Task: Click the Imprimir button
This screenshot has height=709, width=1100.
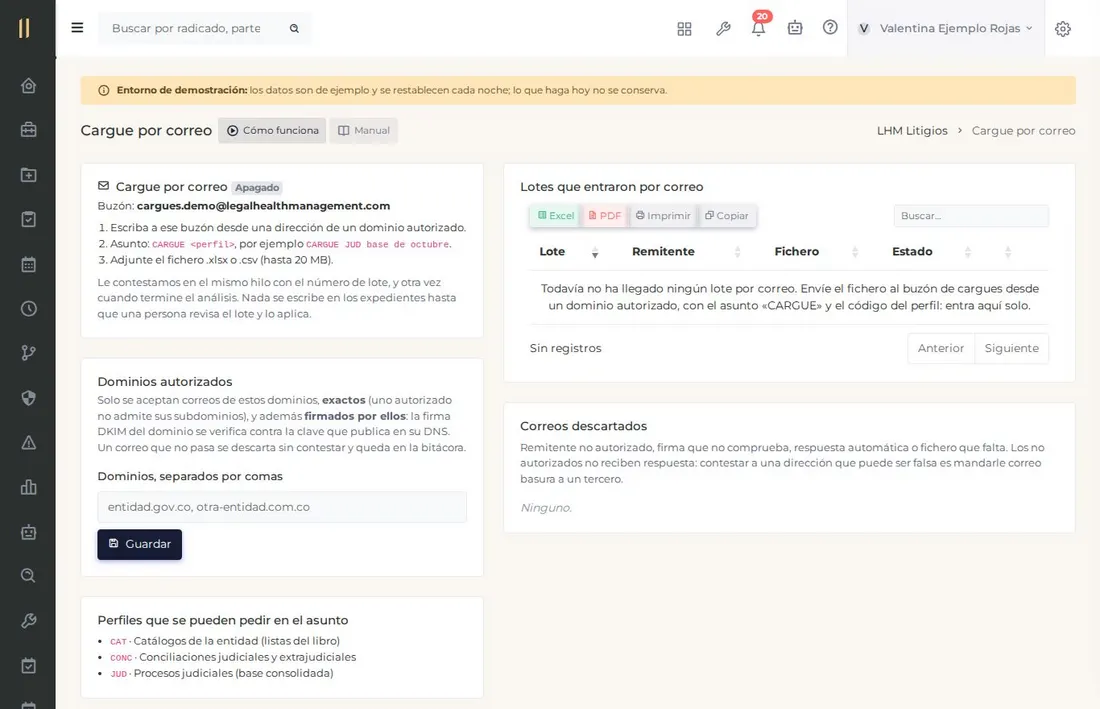Action: [663, 216]
